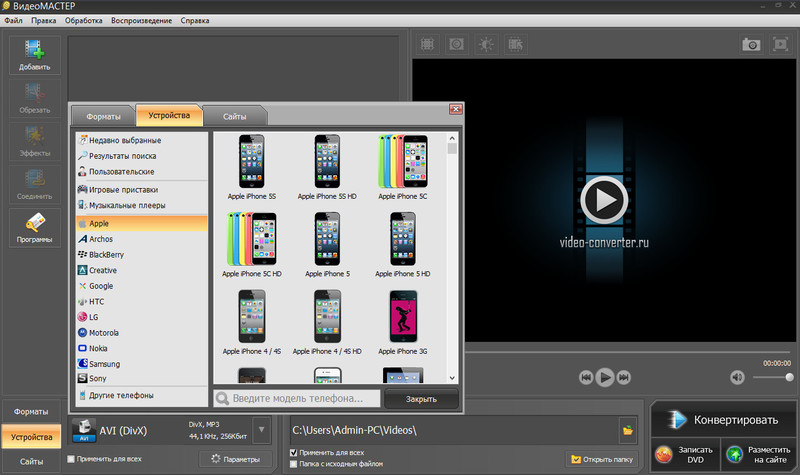This screenshot has height=475, width=800.
Task: Open the Эффекты effects tool
Action: [x=34, y=141]
